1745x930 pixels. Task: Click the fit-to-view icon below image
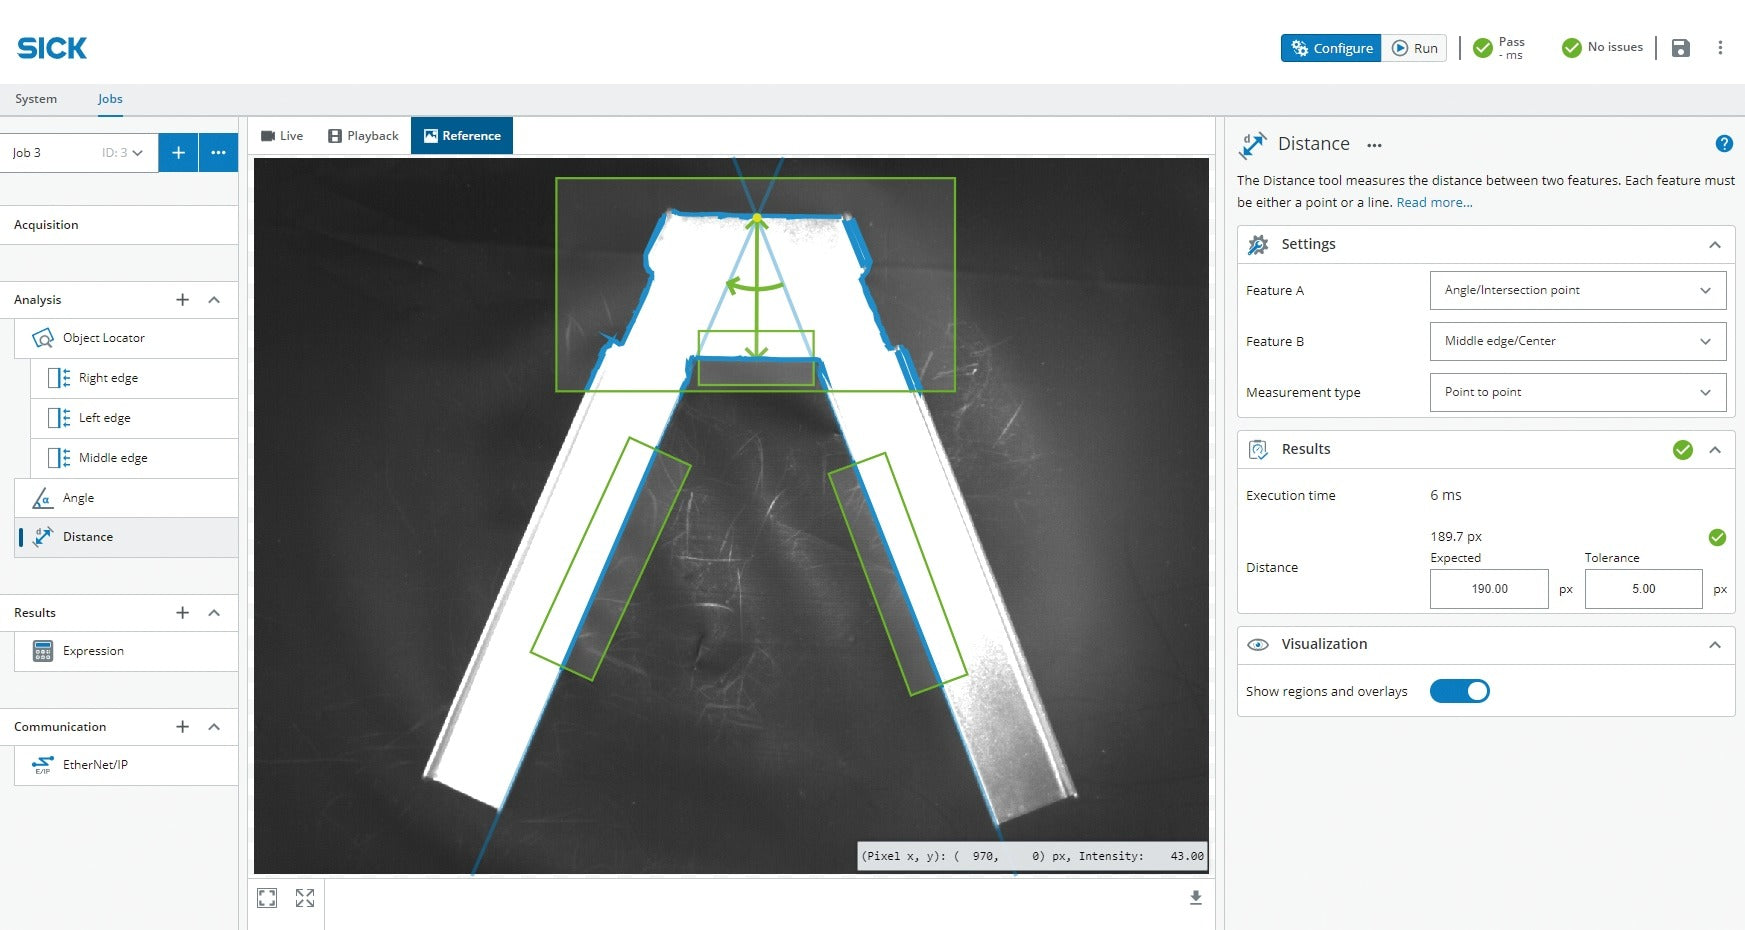[267, 898]
